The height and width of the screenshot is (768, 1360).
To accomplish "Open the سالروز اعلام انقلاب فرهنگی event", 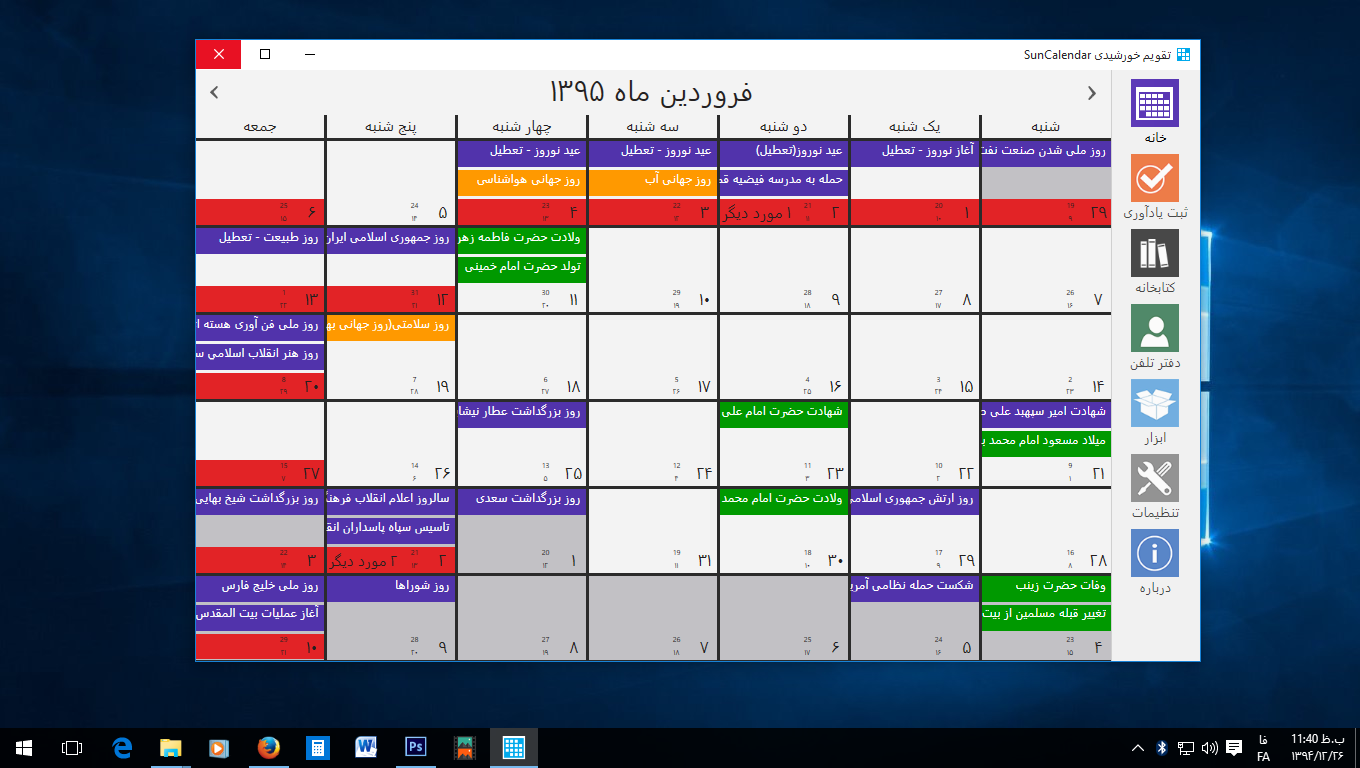I will (x=390, y=500).
